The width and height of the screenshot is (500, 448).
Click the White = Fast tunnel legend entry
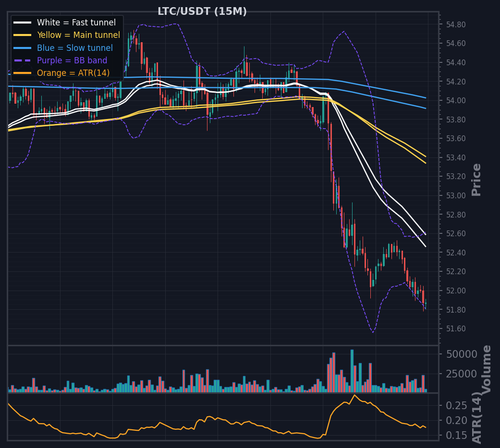(x=65, y=22)
